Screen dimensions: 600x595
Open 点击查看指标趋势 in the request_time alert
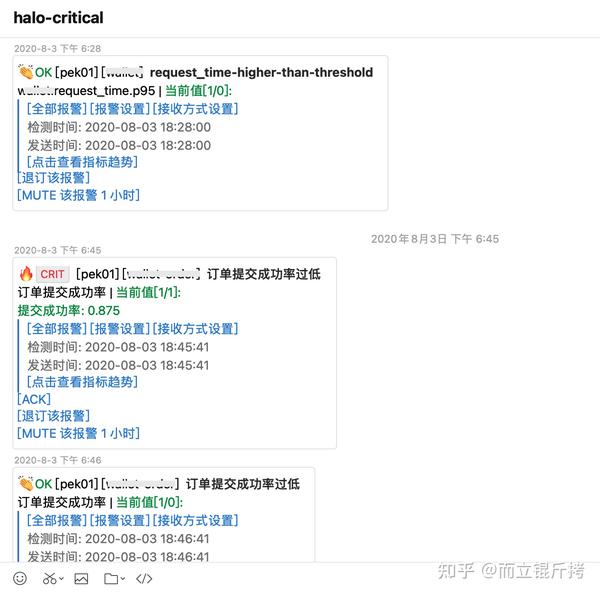pyautogui.click(x=82, y=161)
